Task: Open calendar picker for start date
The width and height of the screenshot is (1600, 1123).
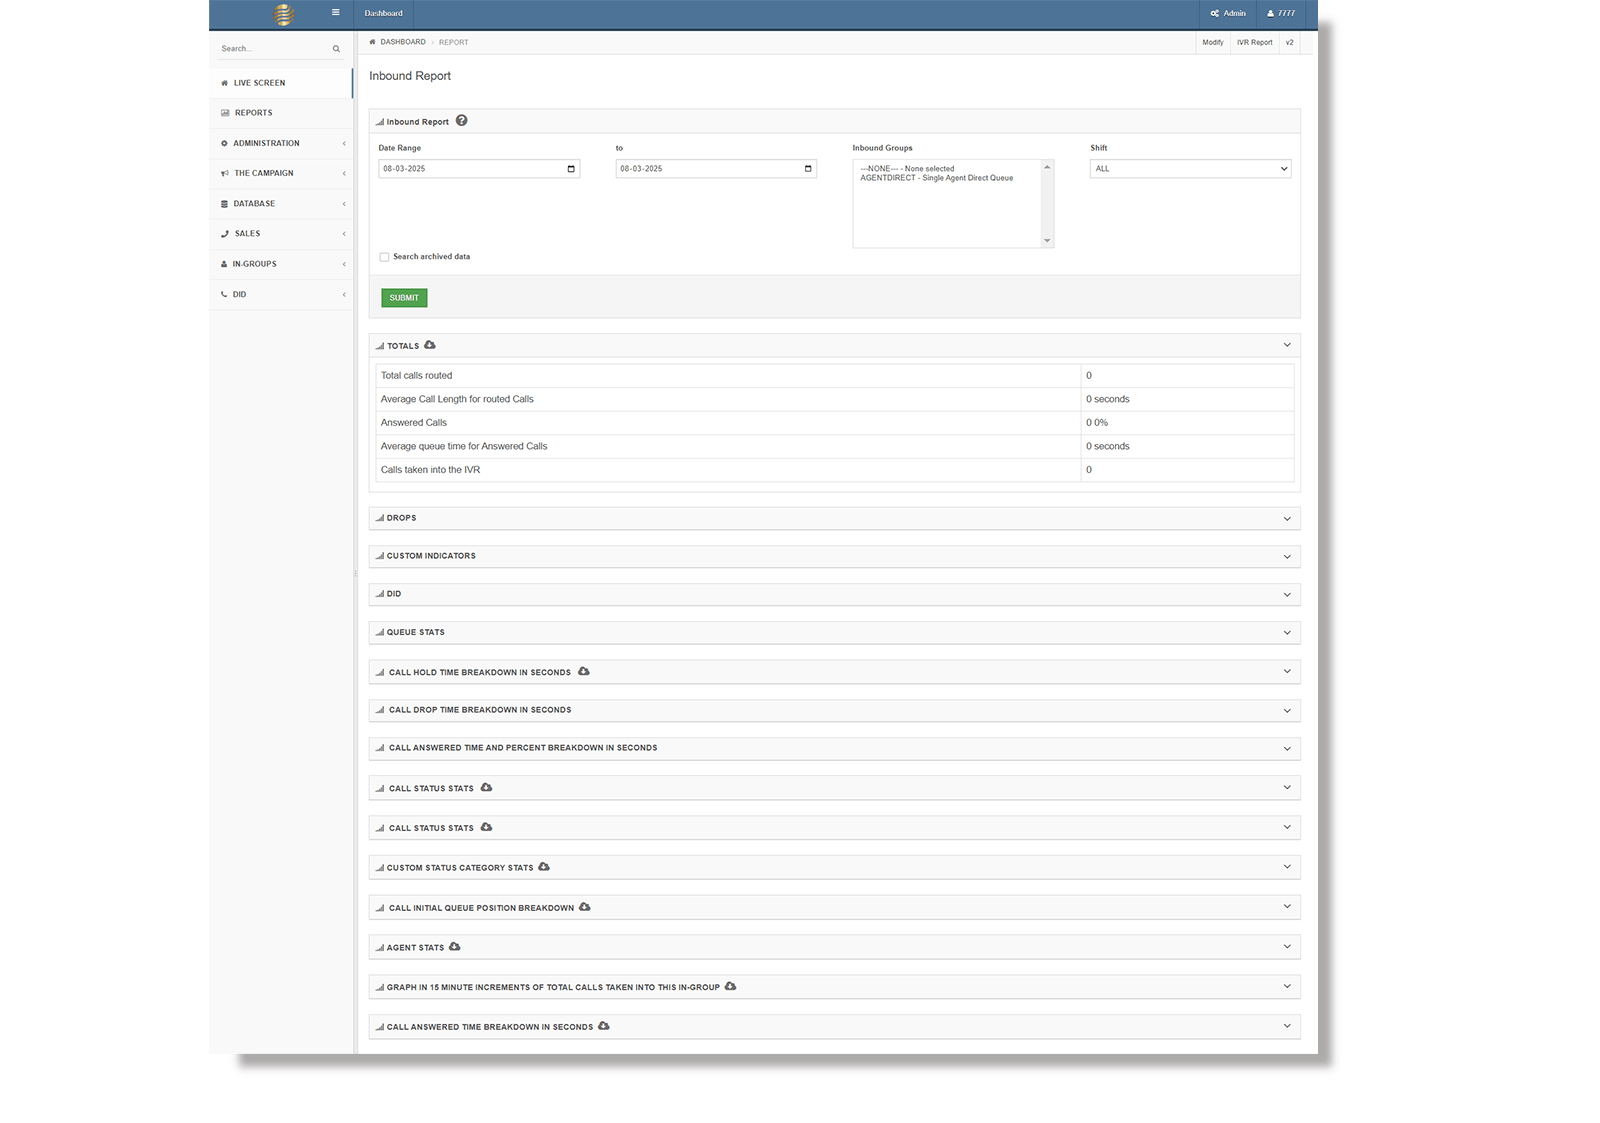Action: [571, 169]
